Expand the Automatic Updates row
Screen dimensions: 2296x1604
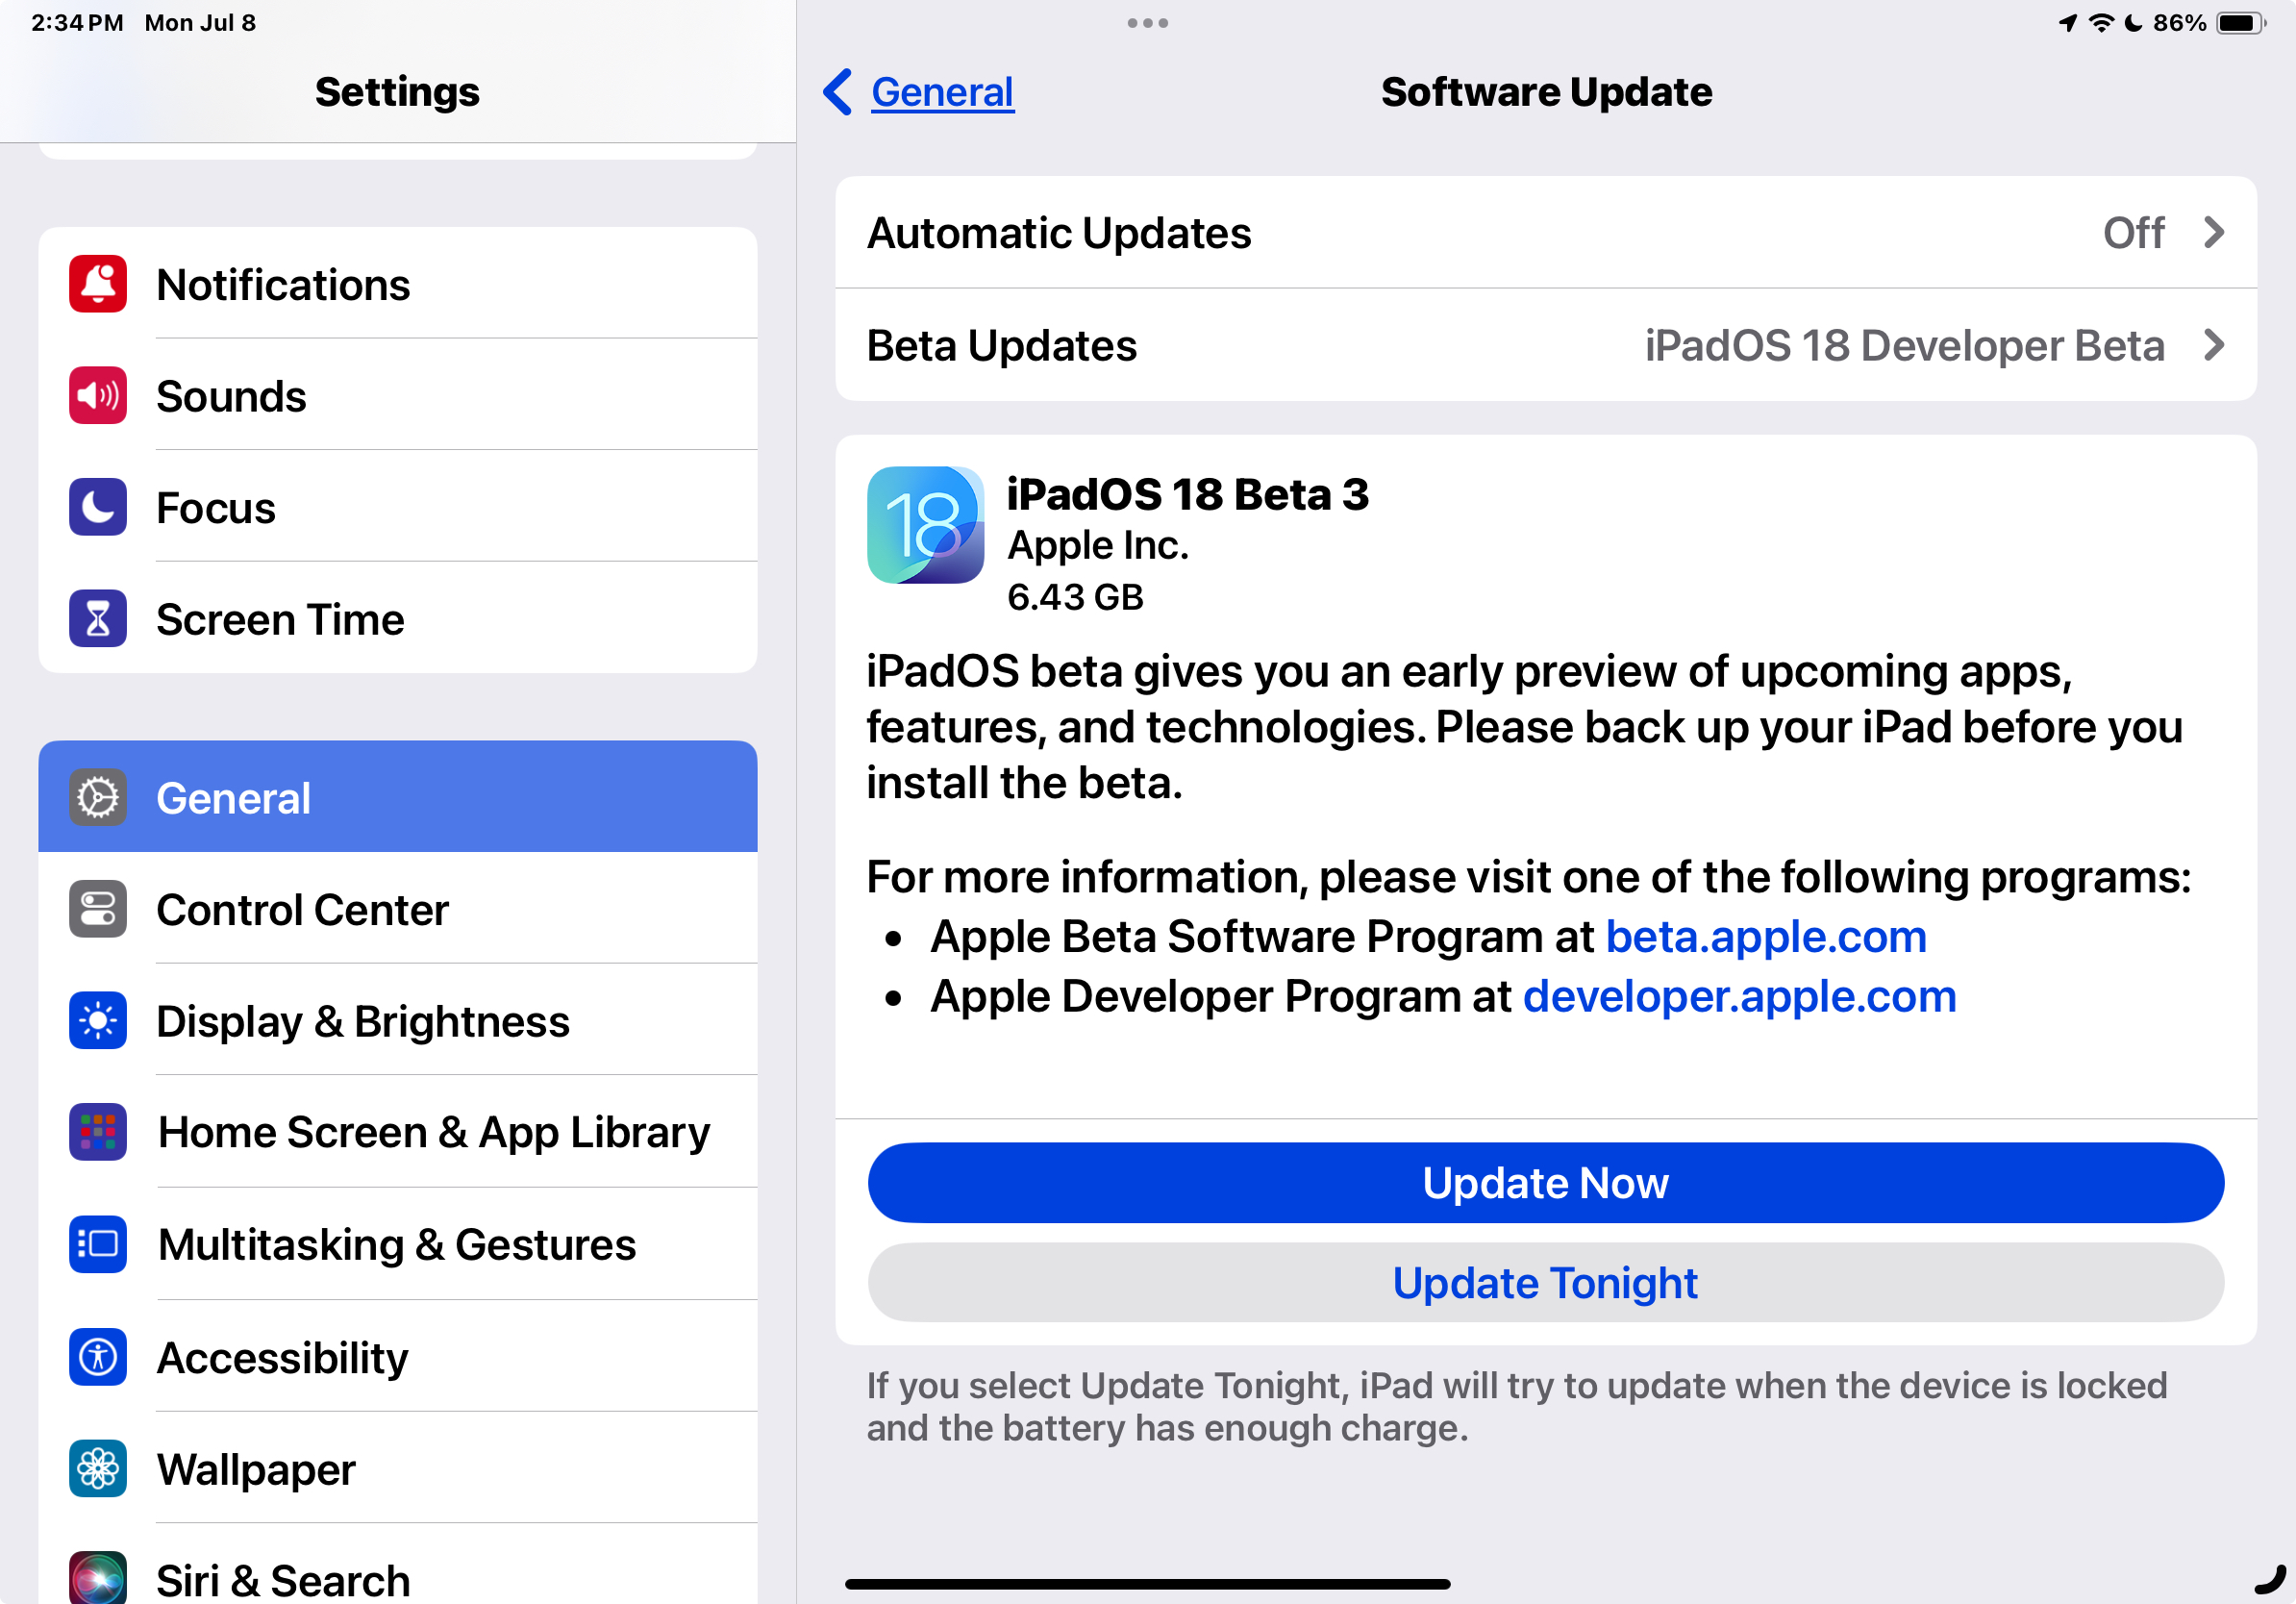point(2214,232)
